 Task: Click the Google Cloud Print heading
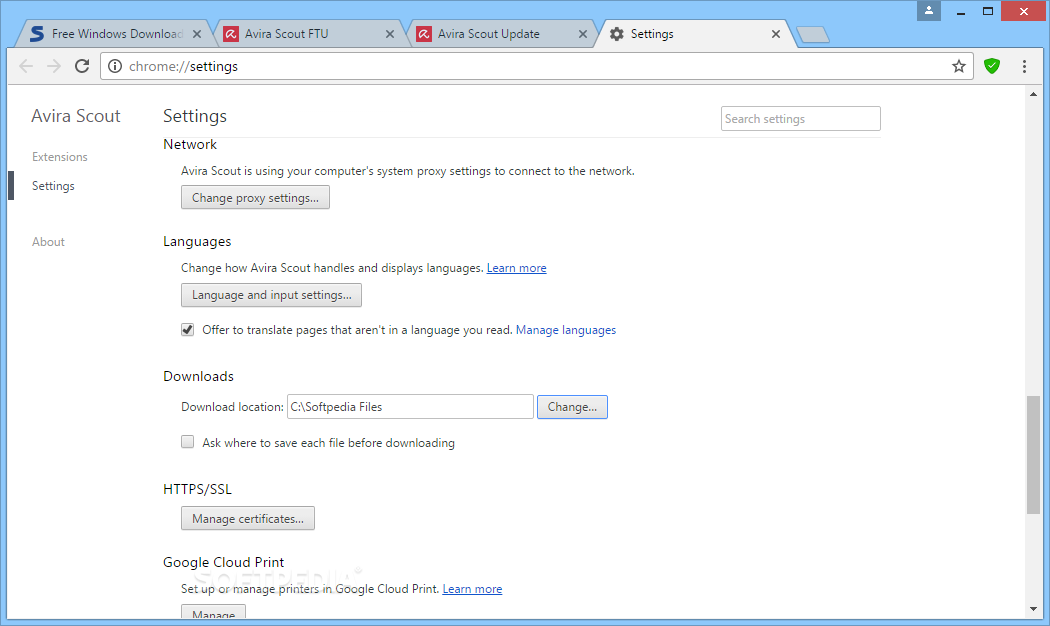(224, 562)
